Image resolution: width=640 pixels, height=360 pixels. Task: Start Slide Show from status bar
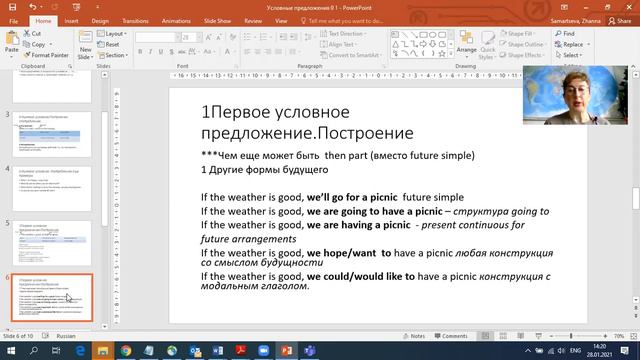538,336
